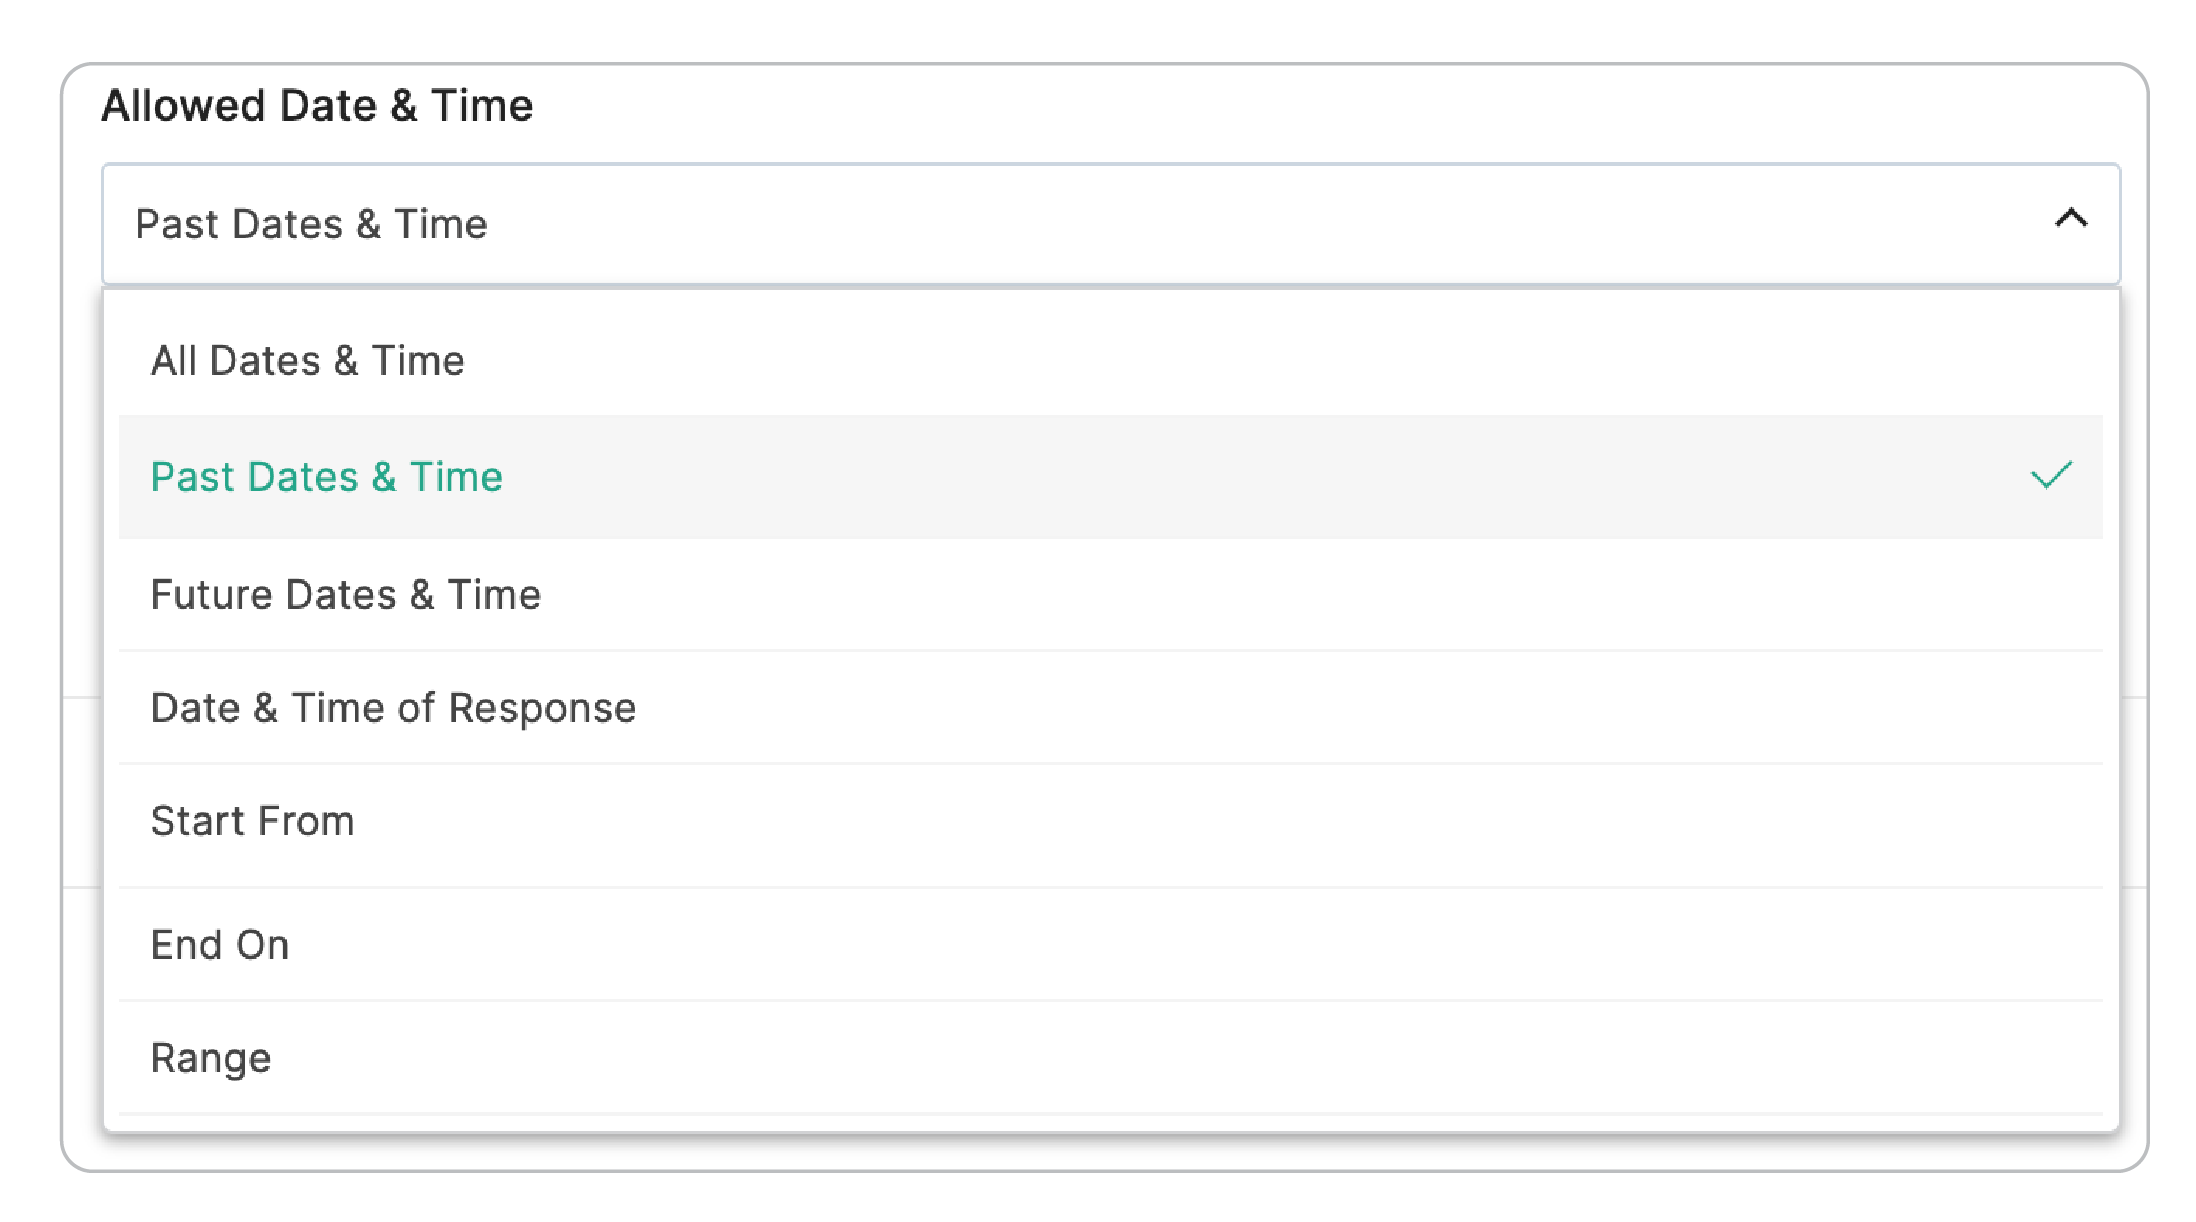Select All Dates & Time option

coord(308,361)
